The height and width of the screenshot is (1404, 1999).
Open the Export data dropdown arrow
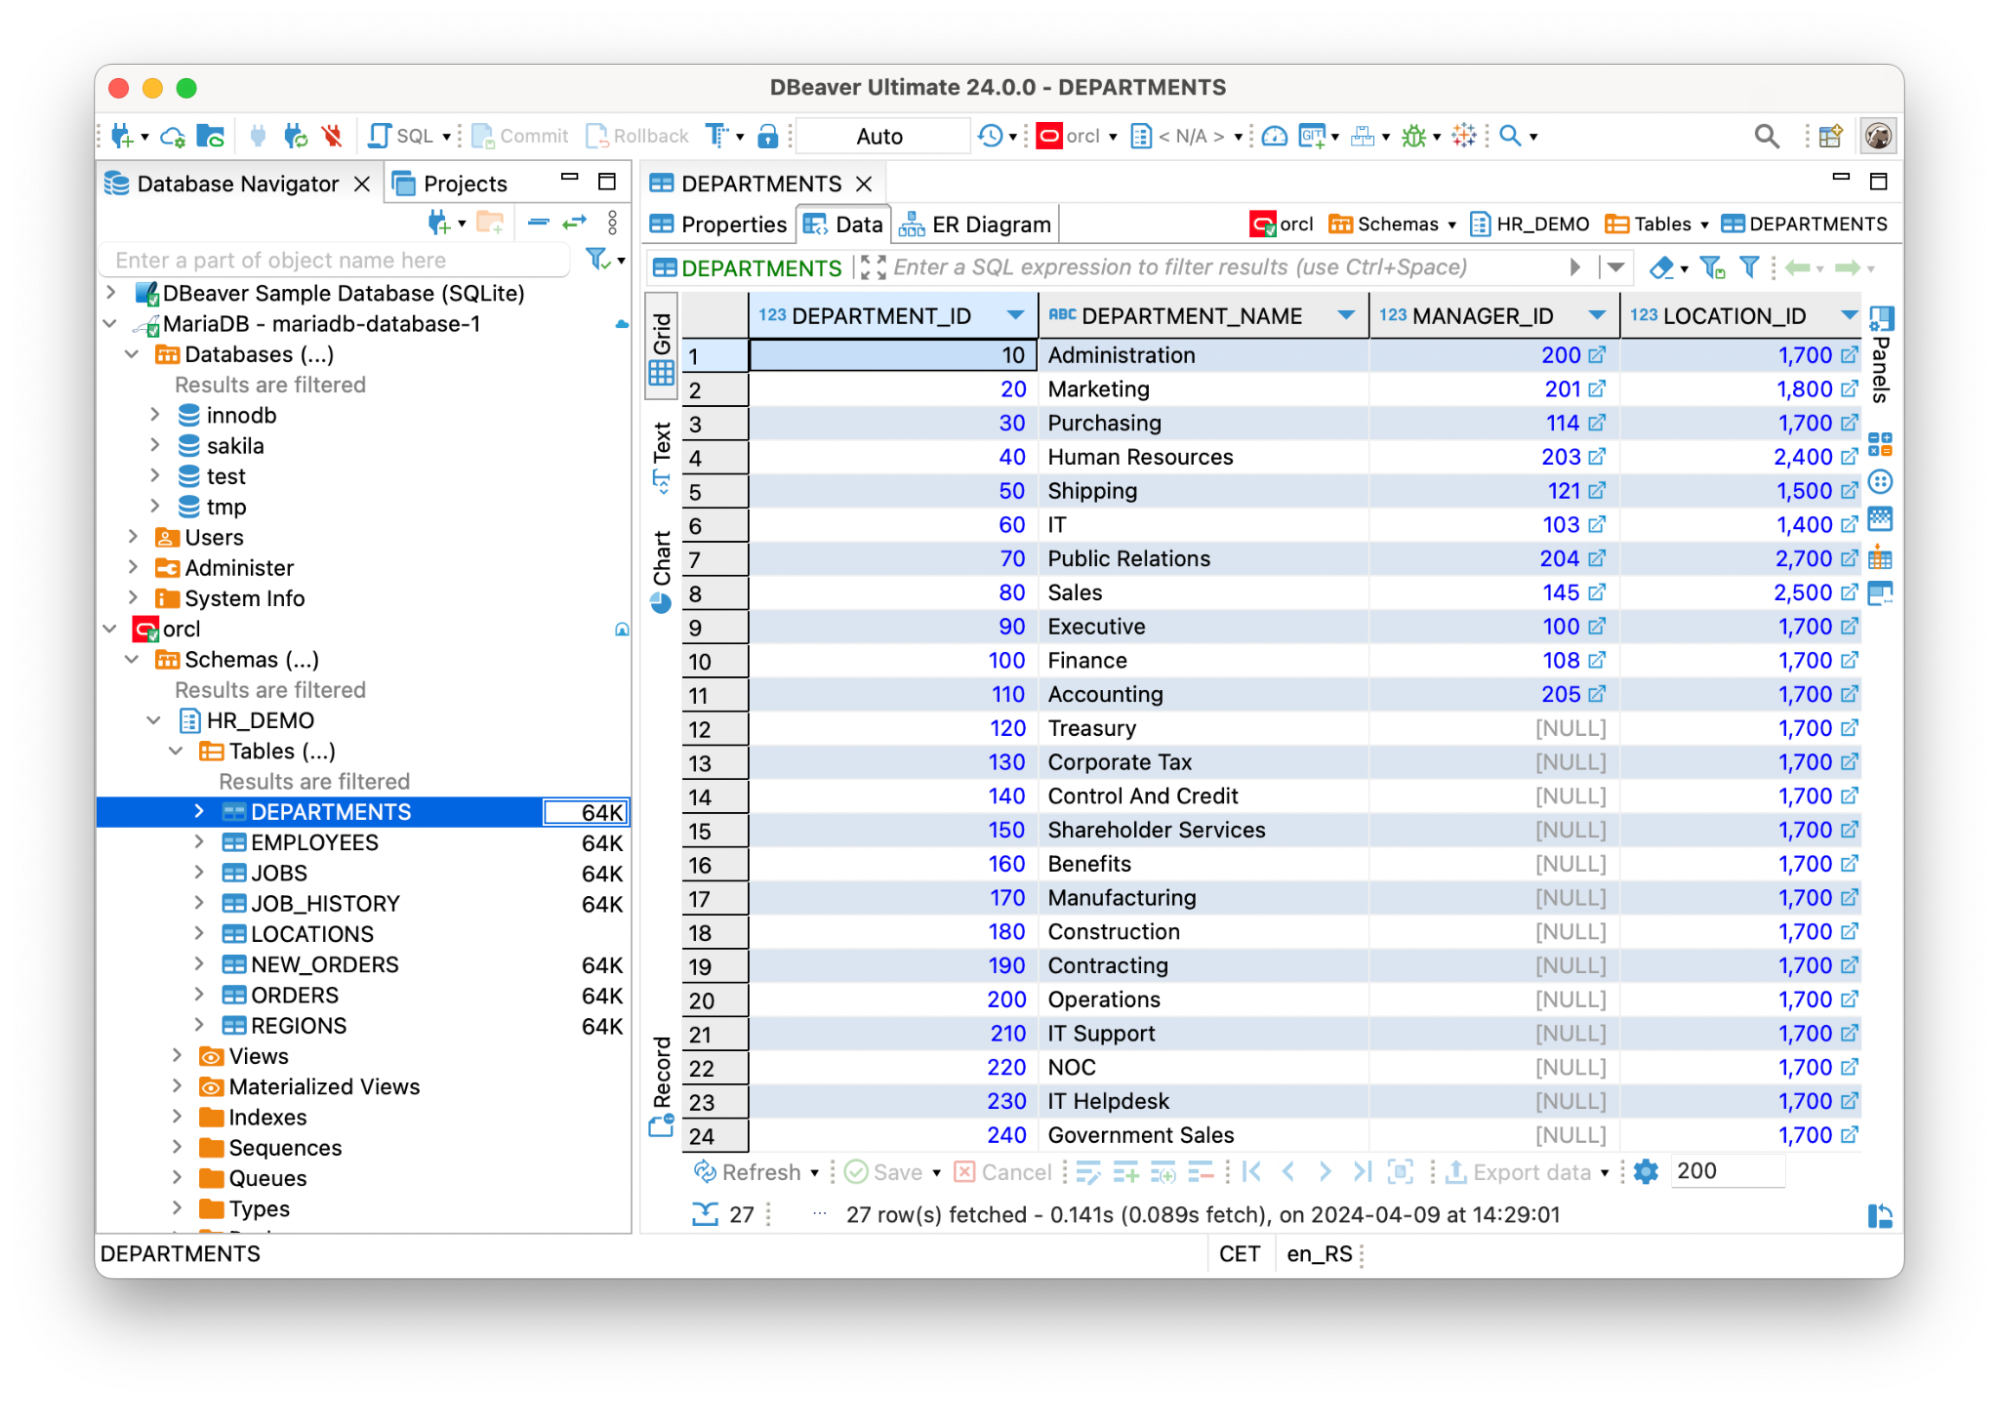[x=1605, y=1172]
